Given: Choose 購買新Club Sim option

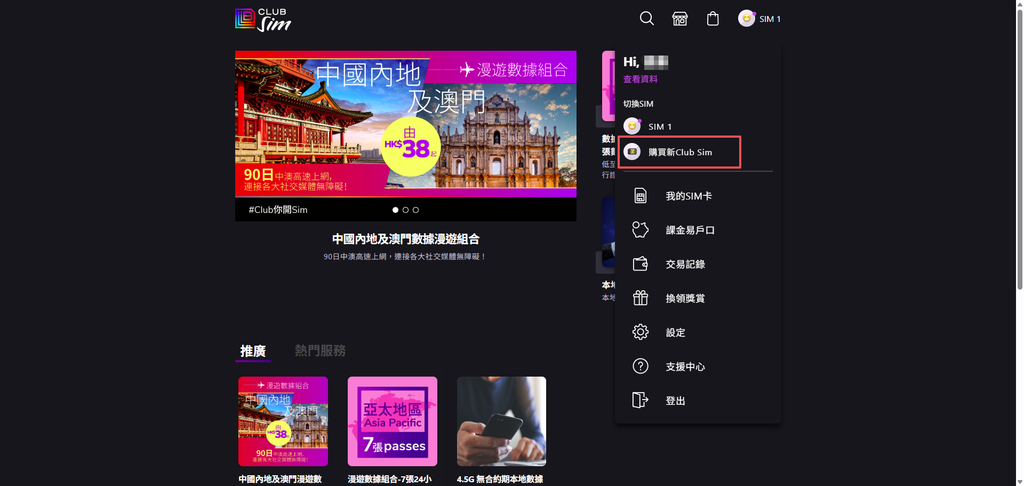Looking at the screenshot, I should click(679, 152).
